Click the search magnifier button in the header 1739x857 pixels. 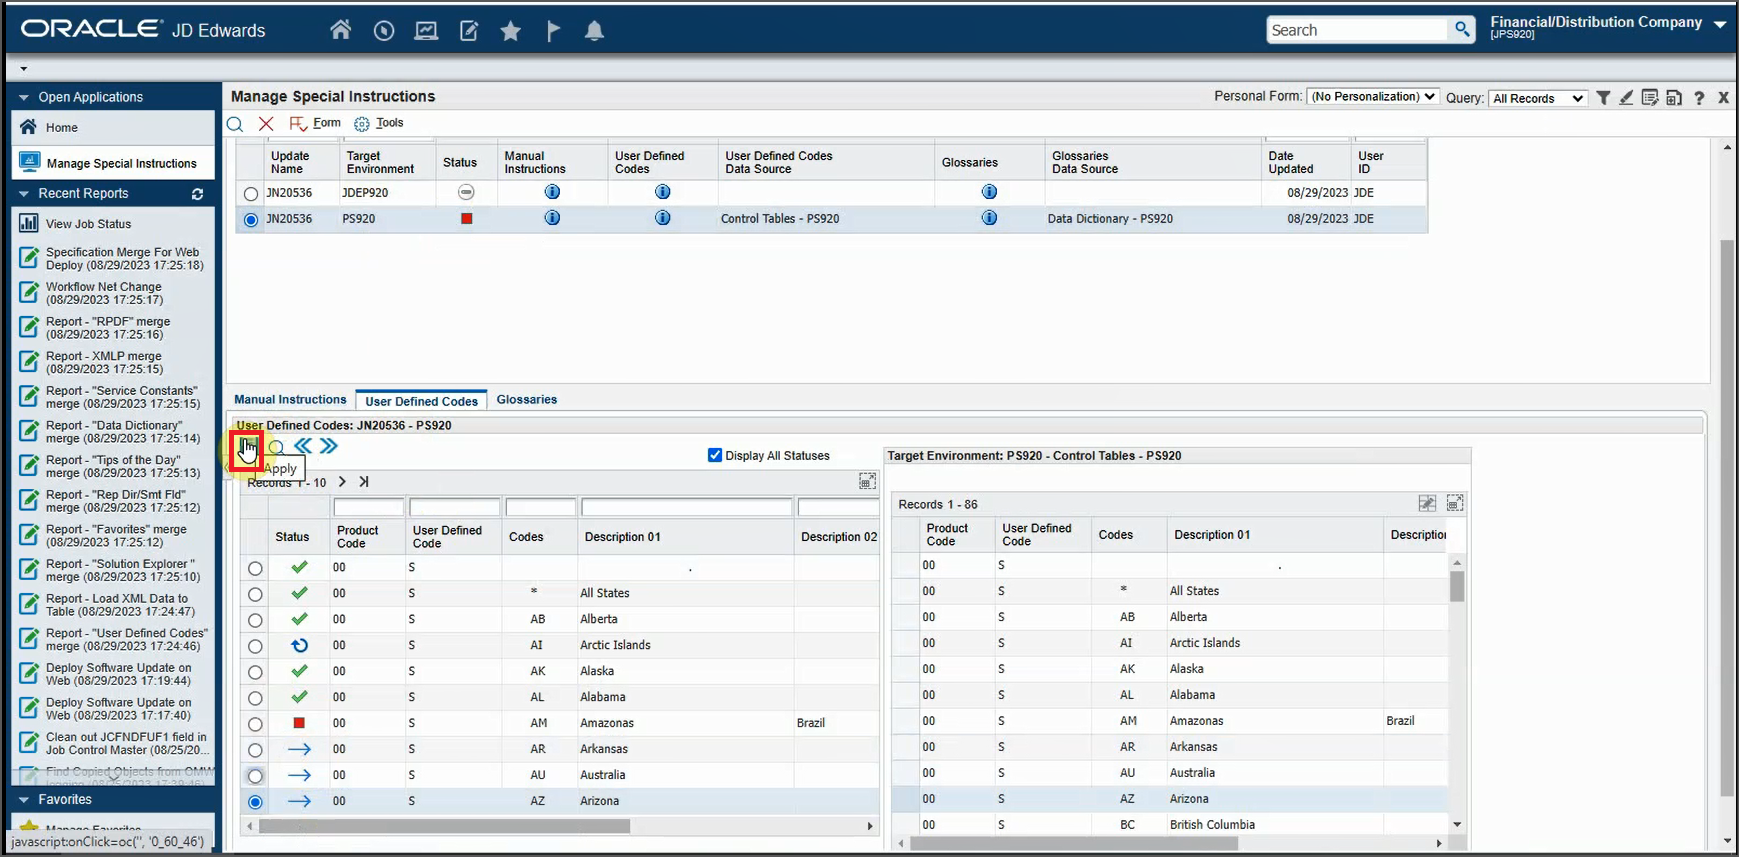[x=1462, y=30]
